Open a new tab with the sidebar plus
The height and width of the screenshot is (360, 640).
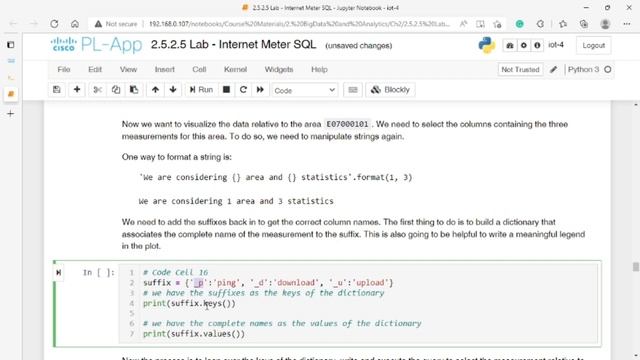(11, 114)
